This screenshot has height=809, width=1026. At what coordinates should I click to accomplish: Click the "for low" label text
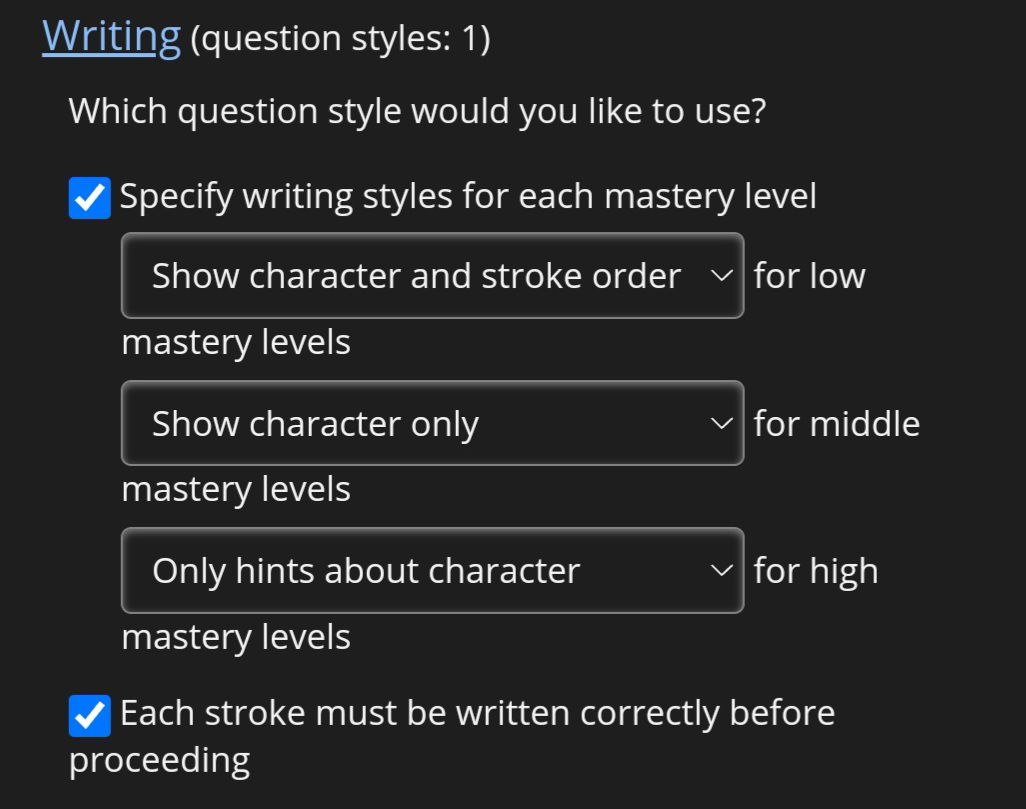[x=809, y=276]
